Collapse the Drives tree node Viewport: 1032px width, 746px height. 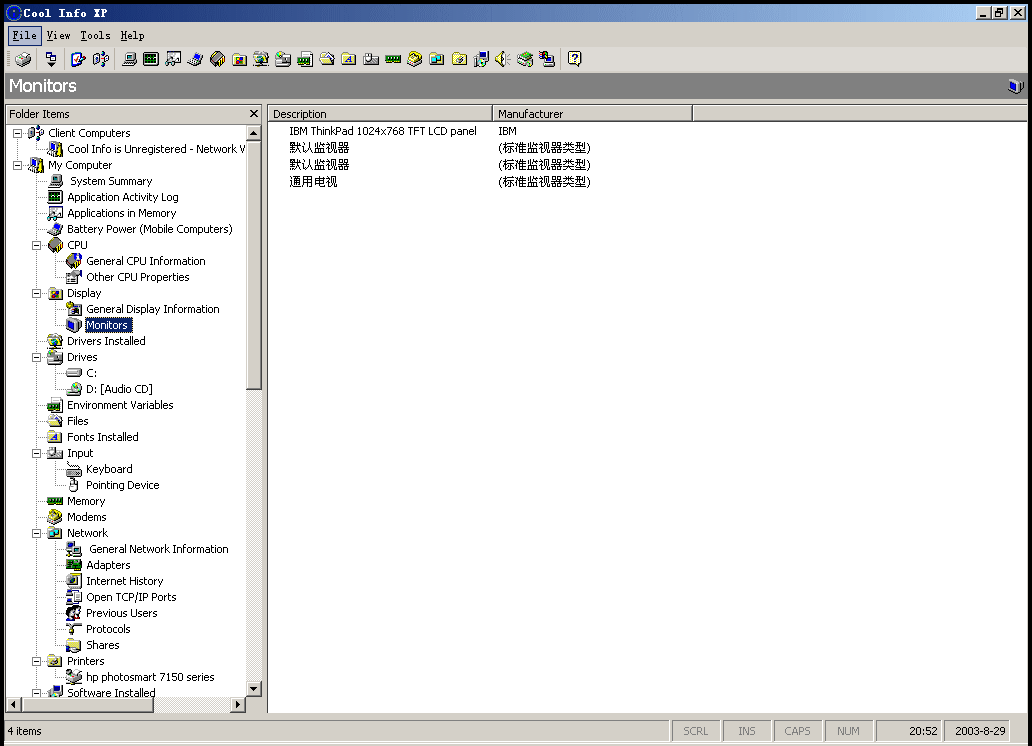(37, 357)
